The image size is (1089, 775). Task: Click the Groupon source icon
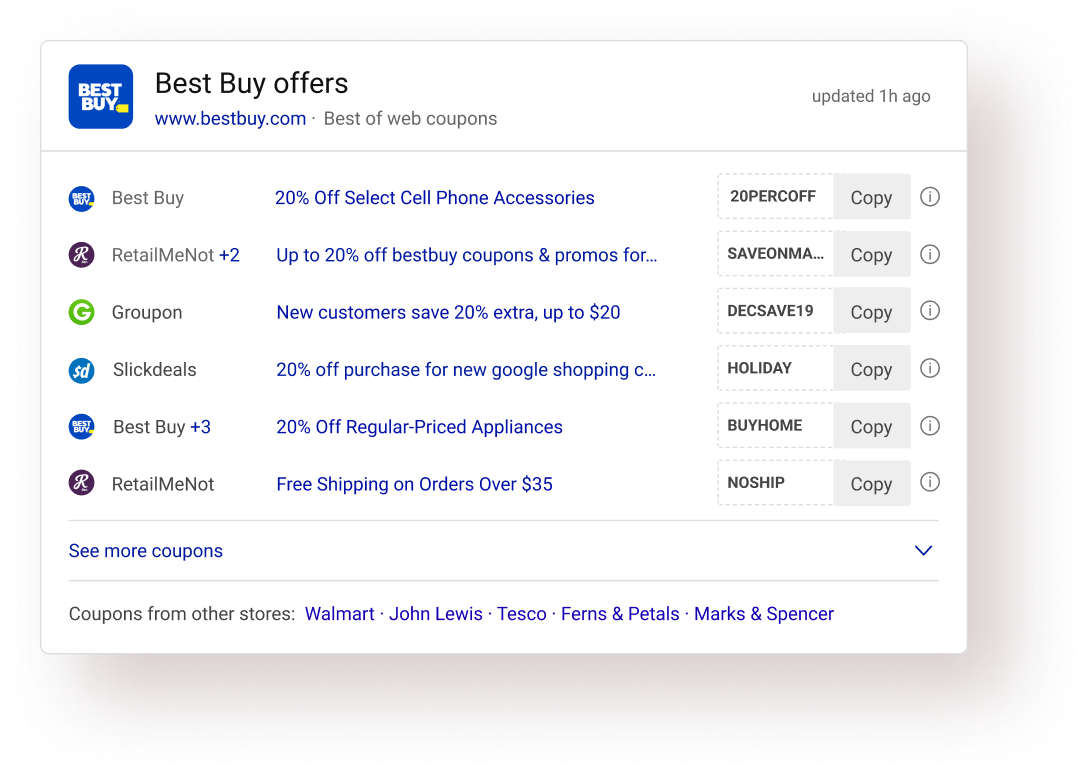pyautogui.click(x=81, y=312)
